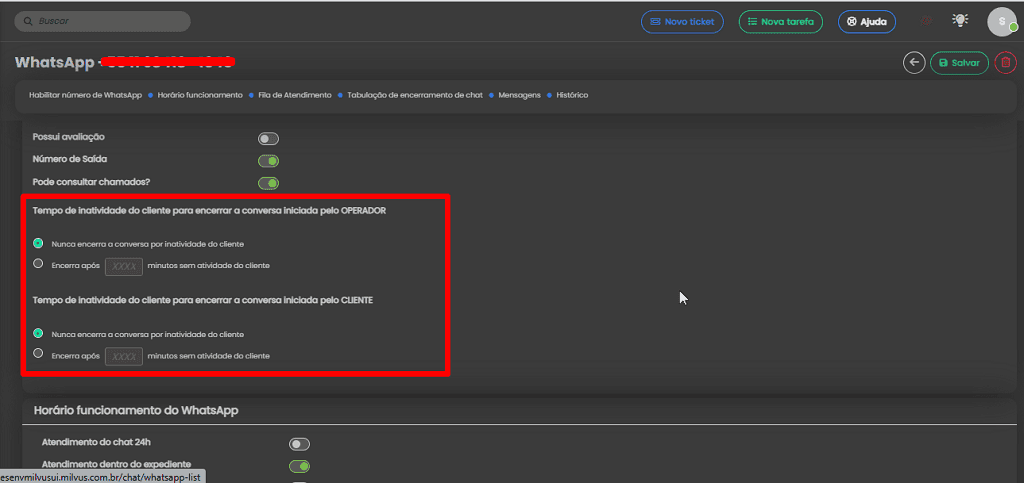This screenshot has width=1024, height=483.
Task: Click the dim red icon beside the lightbulb
Action: coord(925,21)
